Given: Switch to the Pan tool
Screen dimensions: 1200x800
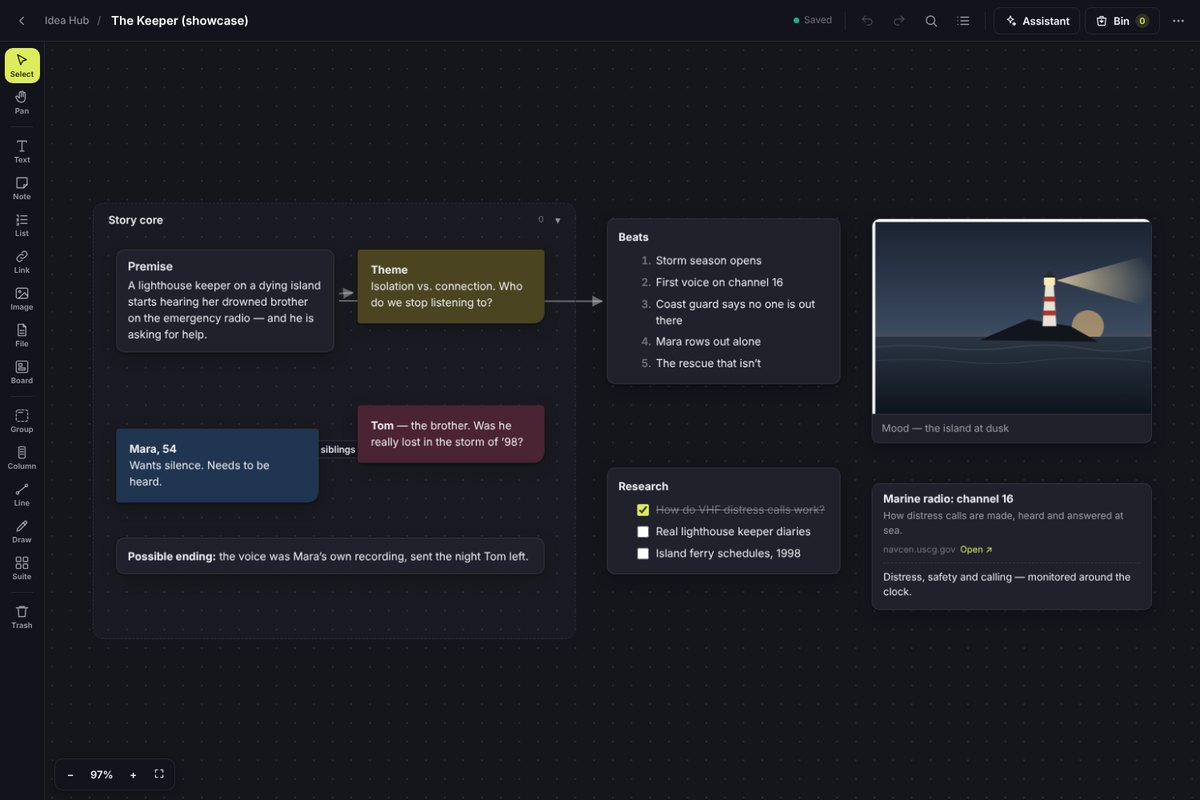Looking at the screenshot, I should pyautogui.click(x=22, y=102).
